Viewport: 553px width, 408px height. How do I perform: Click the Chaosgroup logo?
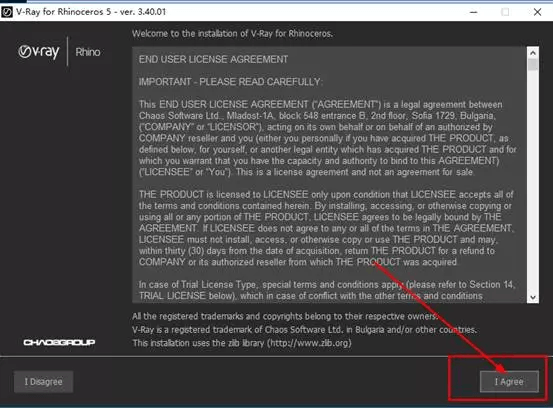[x=59, y=342]
